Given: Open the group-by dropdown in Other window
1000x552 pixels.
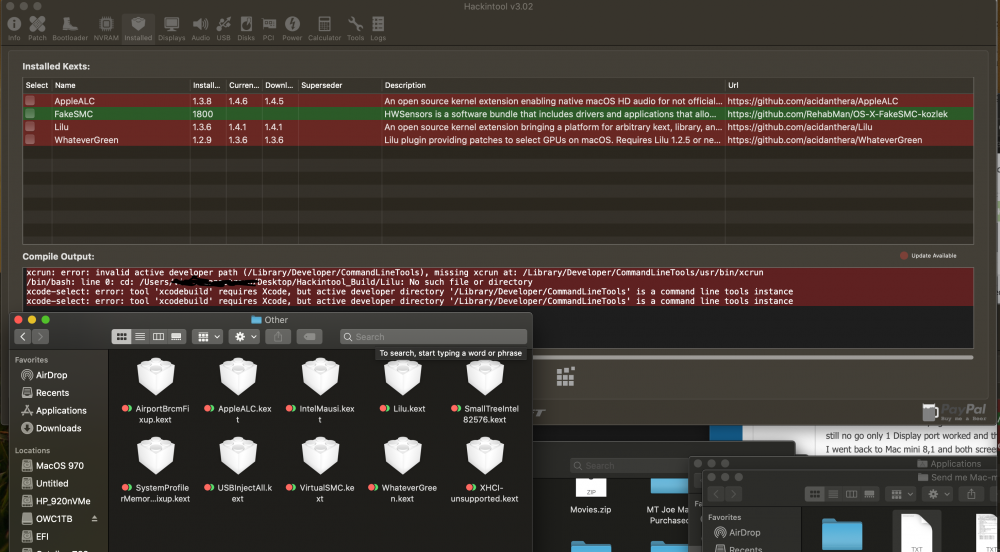Looking at the screenshot, I should (x=207, y=337).
